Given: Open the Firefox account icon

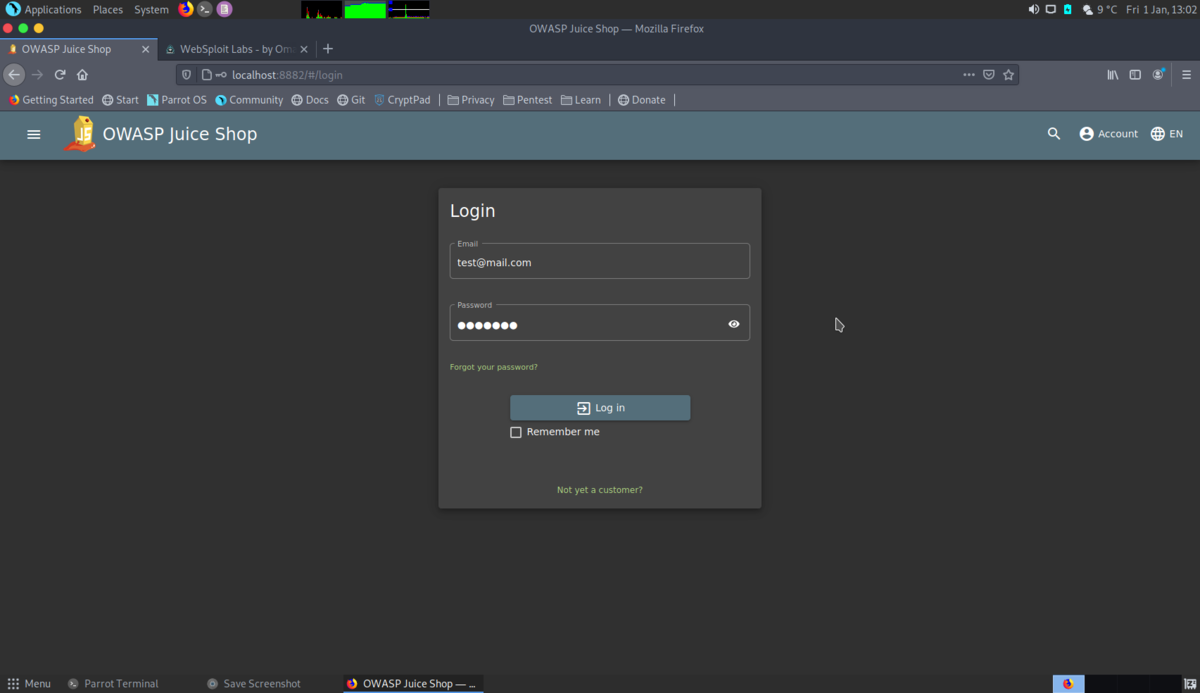Looking at the screenshot, I should tap(1159, 75).
